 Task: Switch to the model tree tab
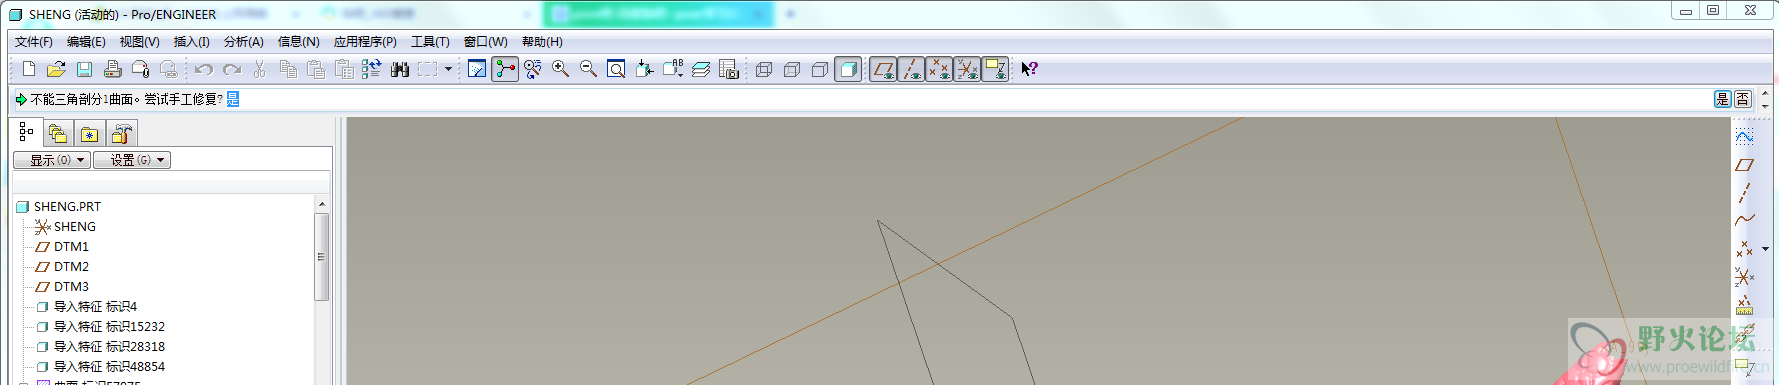coord(26,133)
